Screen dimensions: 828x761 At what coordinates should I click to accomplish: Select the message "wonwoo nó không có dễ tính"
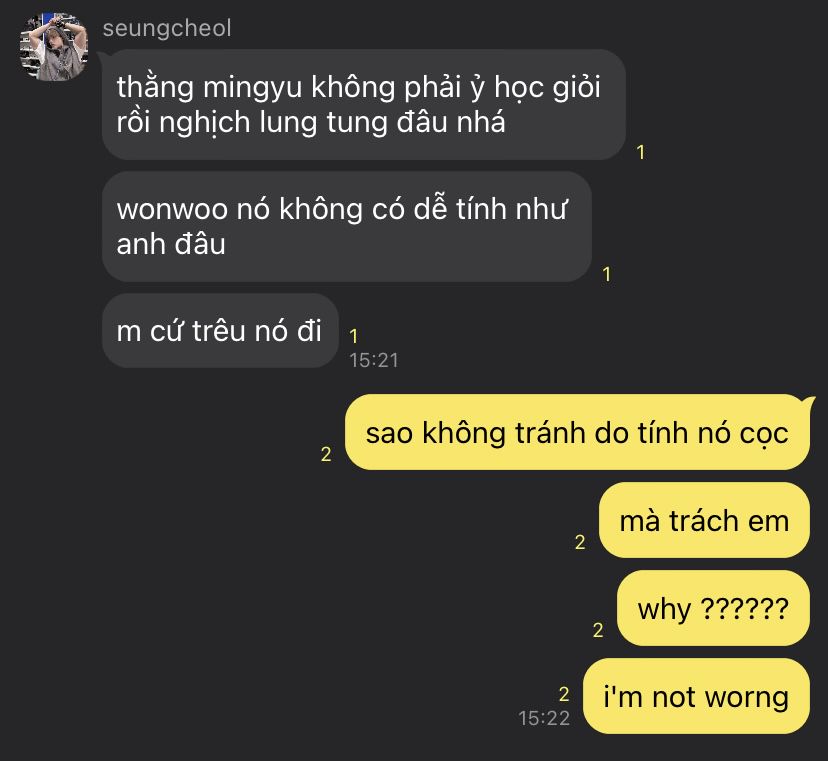tap(346, 227)
